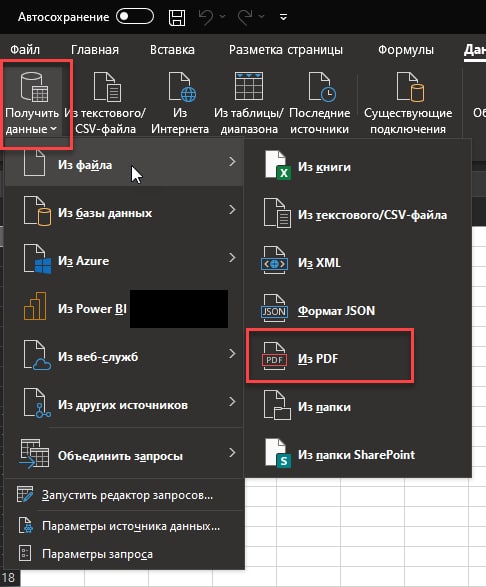Viewport: 486px width, 587px height.
Task: Choose Запустить редактор запросов... entry
Action: click(x=124, y=495)
